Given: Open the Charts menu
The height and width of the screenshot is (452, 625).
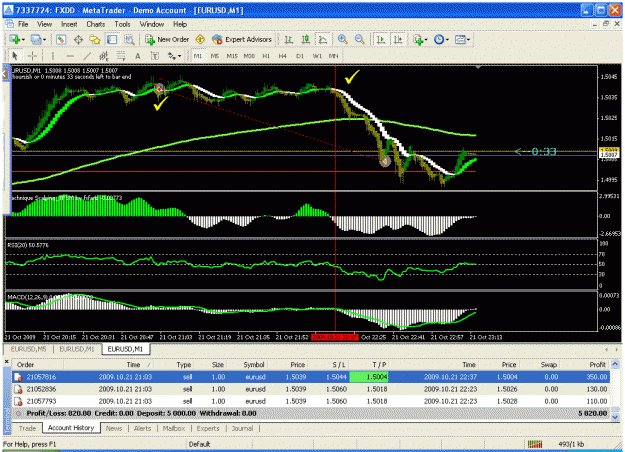Looking at the screenshot, I should [x=96, y=24].
